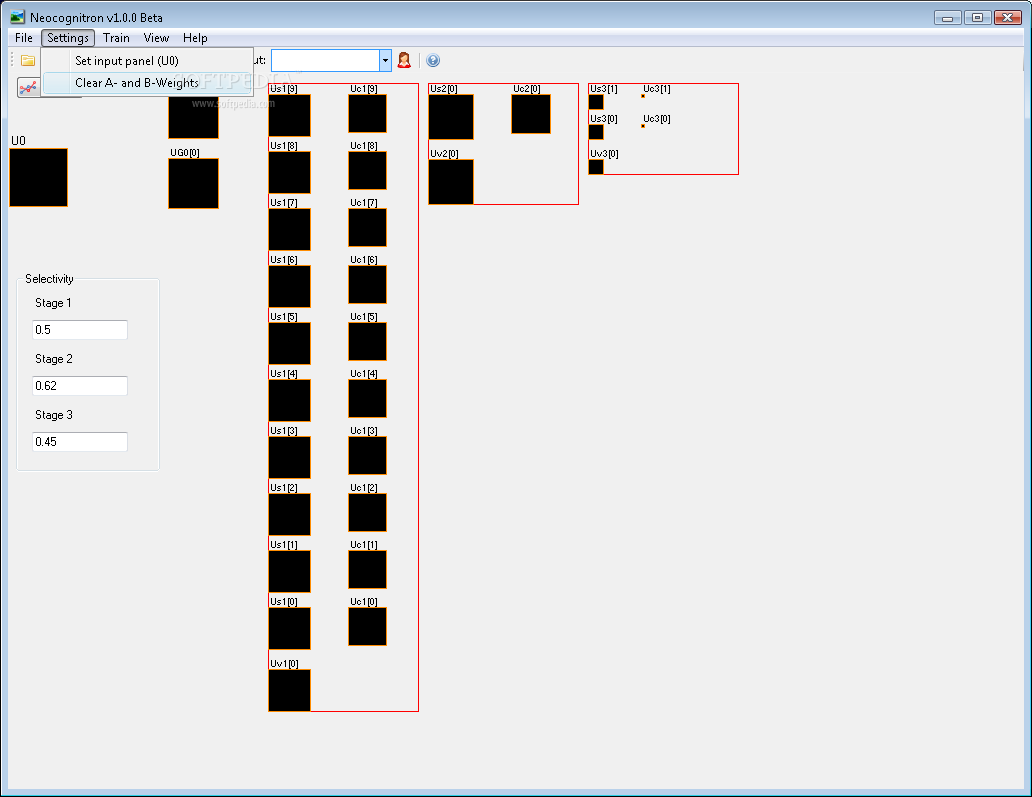Select the Uc1[2] plane

pyautogui.click(x=367, y=512)
